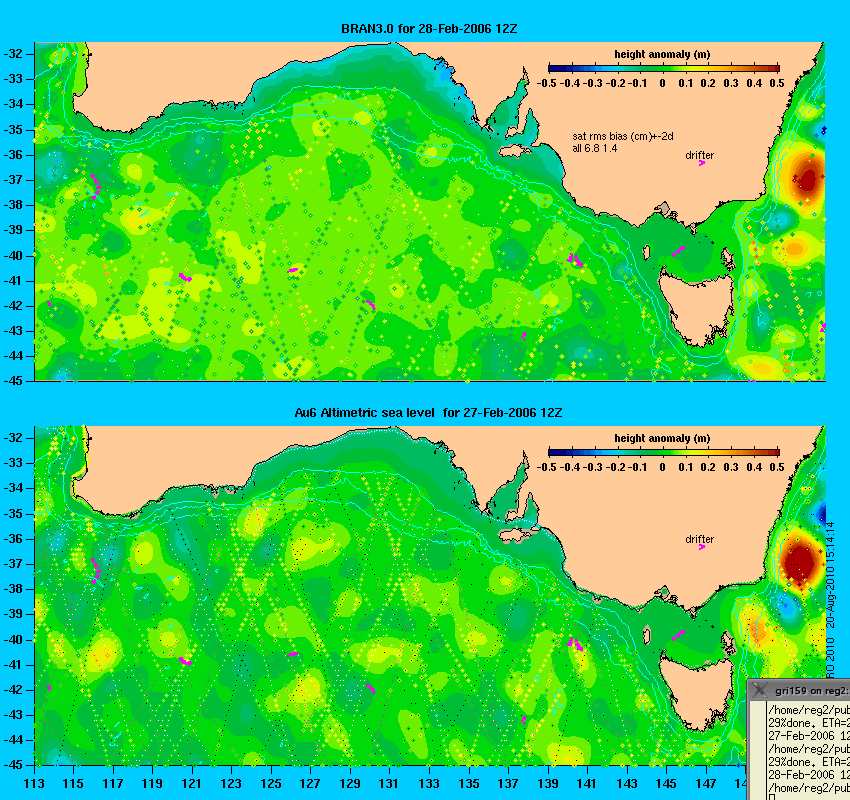The image size is (850, 800).
Task: Select the 'gri159 on reg2:' terminal title bar
Action: 799,690
